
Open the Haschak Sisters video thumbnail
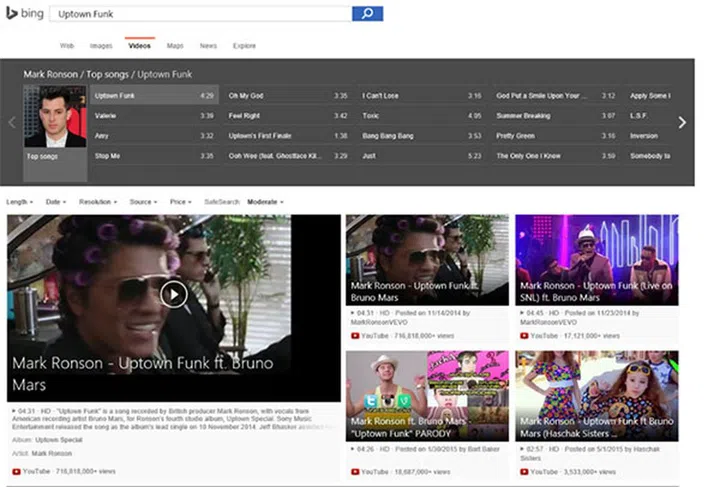click(596, 396)
